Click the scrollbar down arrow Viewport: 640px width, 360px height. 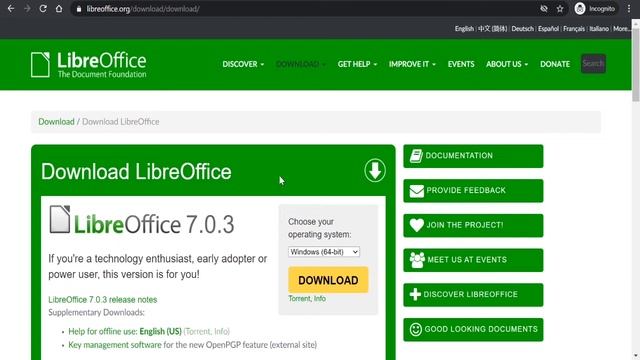636,356
